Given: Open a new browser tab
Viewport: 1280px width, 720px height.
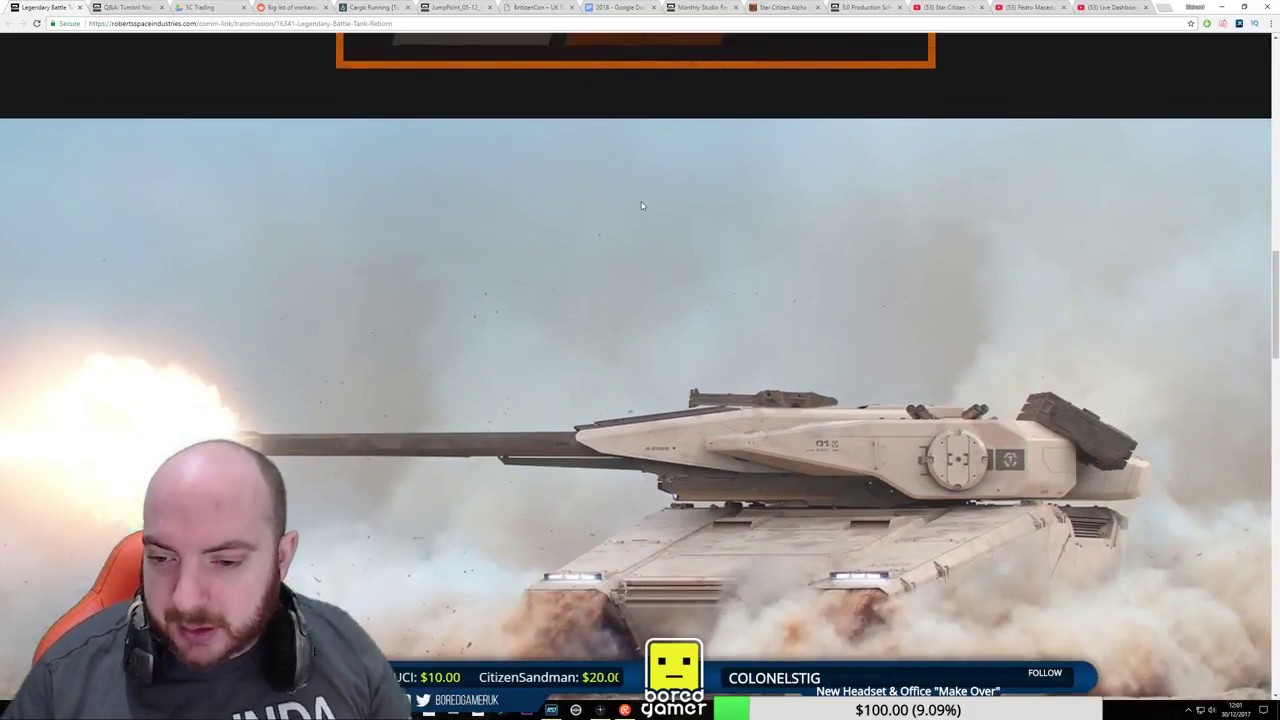Looking at the screenshot, I should [x=1167, y=7].
